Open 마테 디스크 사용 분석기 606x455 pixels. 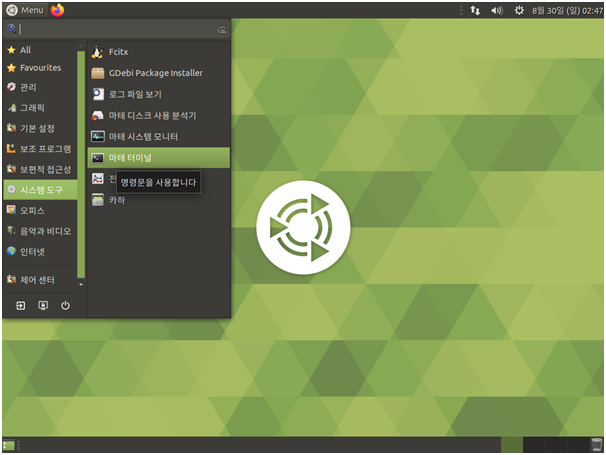[158, 116]
